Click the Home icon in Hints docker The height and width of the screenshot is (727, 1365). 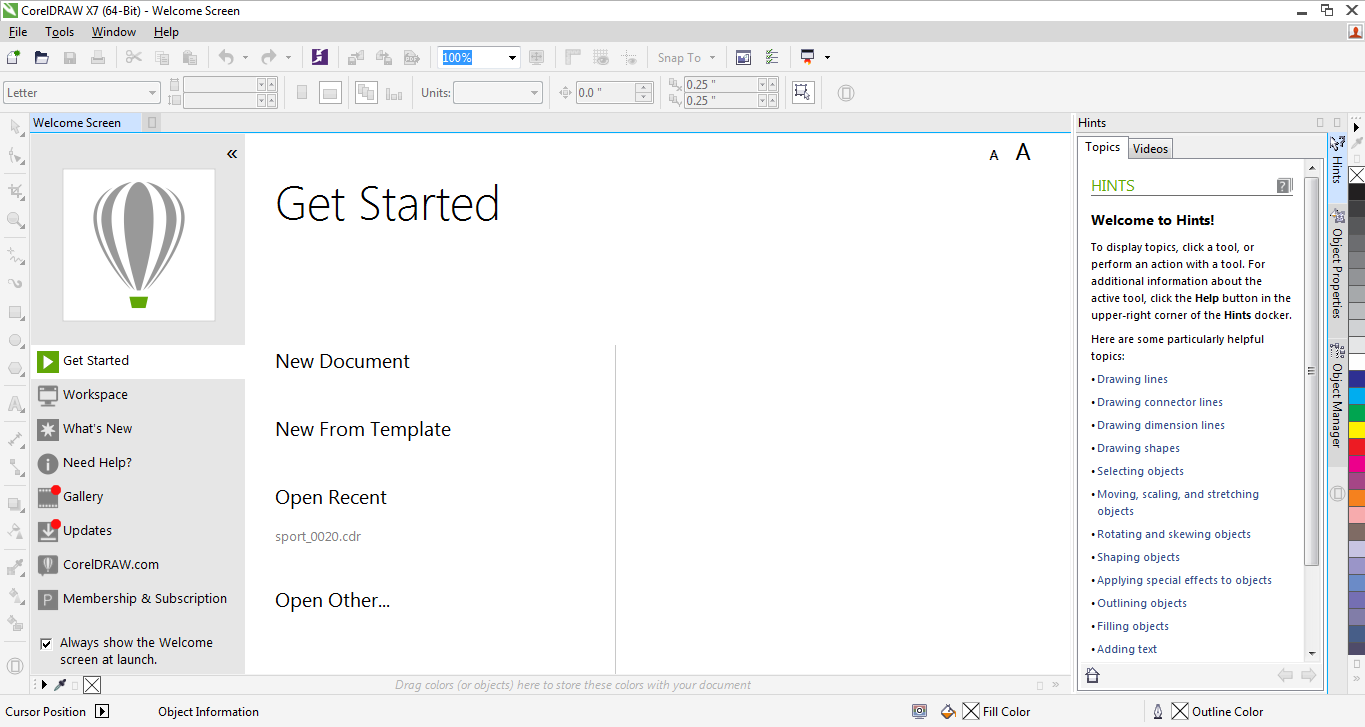1092,676
